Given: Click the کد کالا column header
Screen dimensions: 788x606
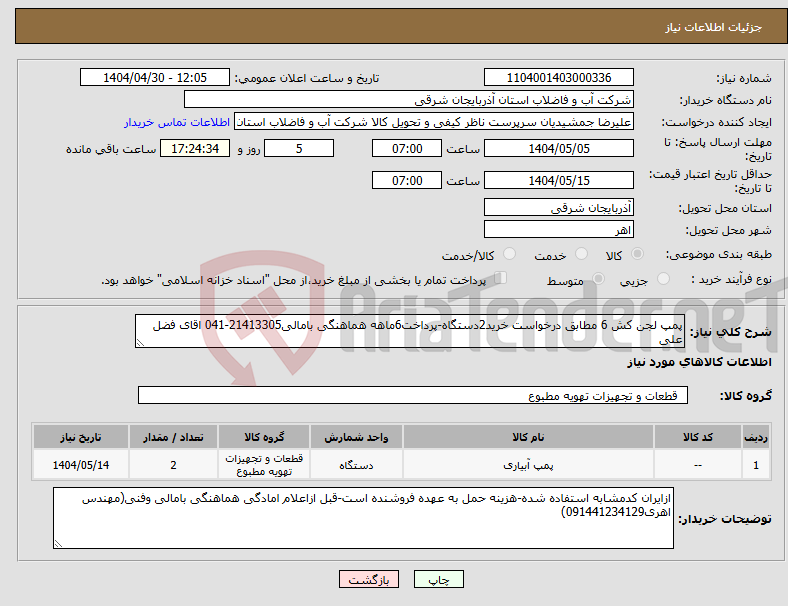Looking at the screenshot, I should point(698,437).
